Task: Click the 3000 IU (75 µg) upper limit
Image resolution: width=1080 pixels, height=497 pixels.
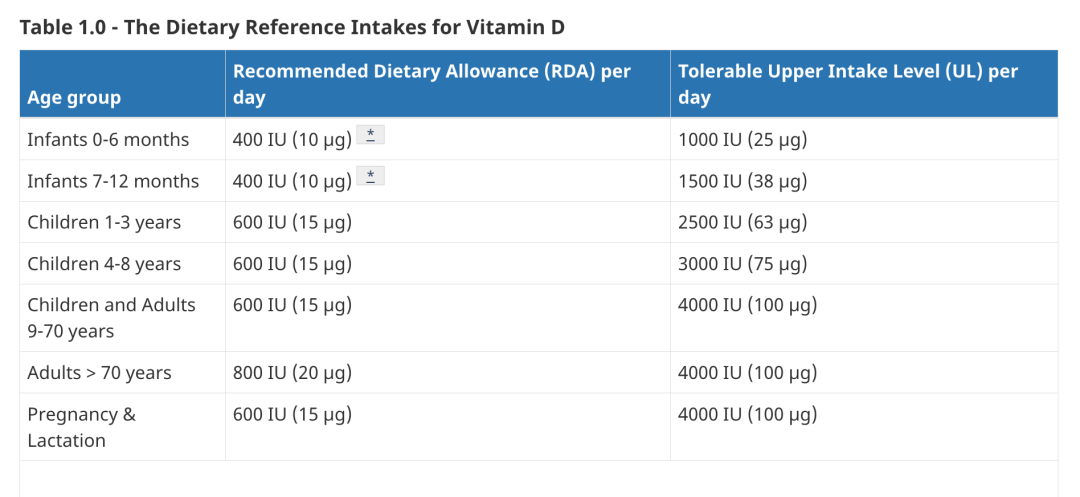Action: click(742, 264)
